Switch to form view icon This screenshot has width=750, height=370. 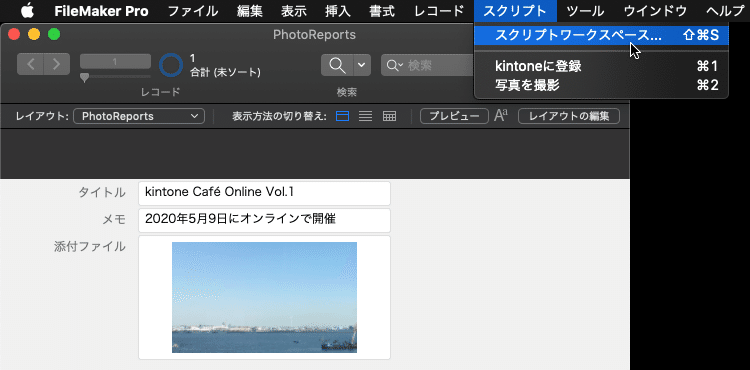[x=342, y=116]
